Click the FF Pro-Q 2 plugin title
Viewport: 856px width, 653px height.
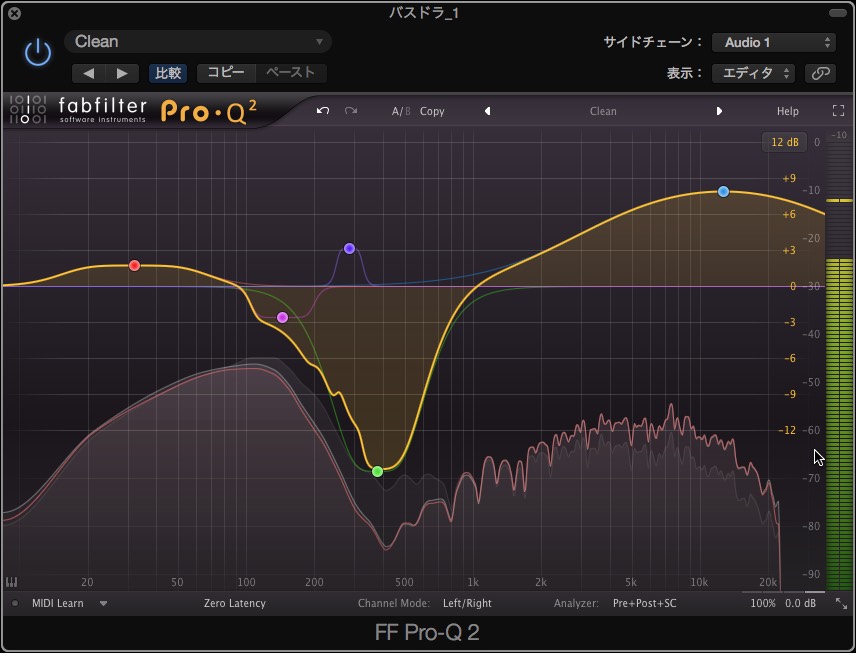click(427, 633)
